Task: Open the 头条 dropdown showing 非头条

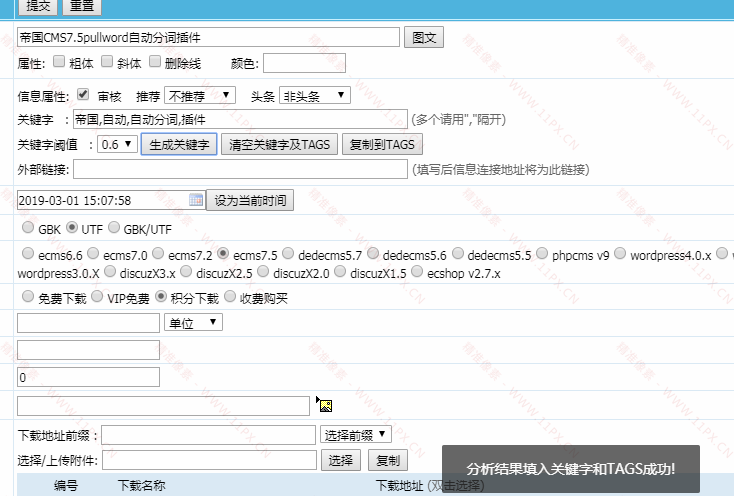Action: 315,96
